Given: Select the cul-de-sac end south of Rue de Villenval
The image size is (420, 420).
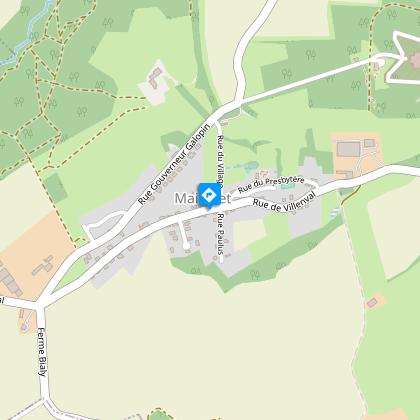Looking at the screenshot, I should coord(186,246).
